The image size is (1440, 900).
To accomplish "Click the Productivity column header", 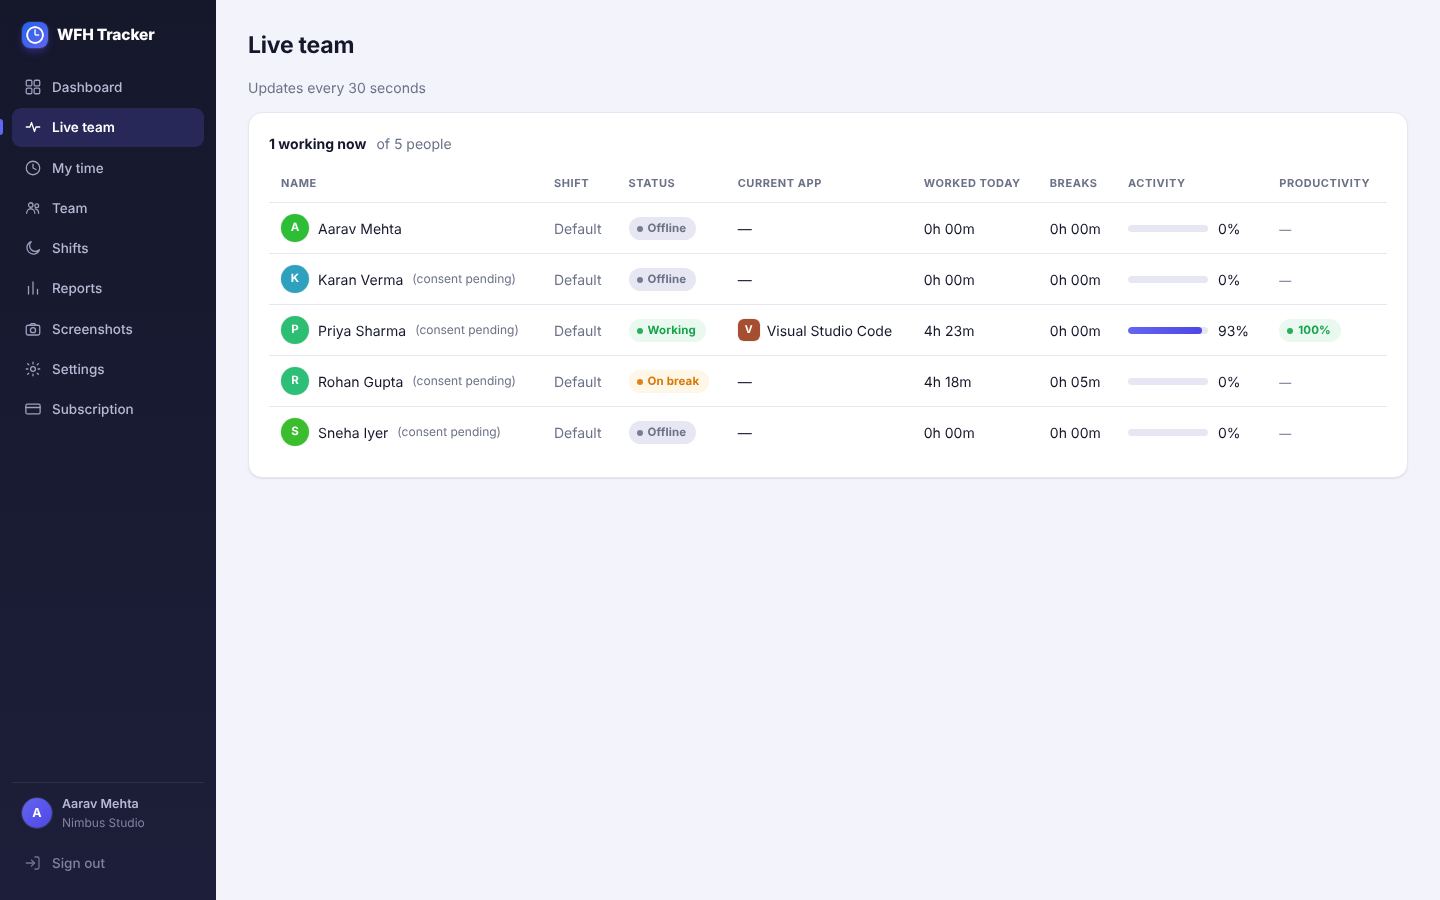I will tap(1324, 183).
